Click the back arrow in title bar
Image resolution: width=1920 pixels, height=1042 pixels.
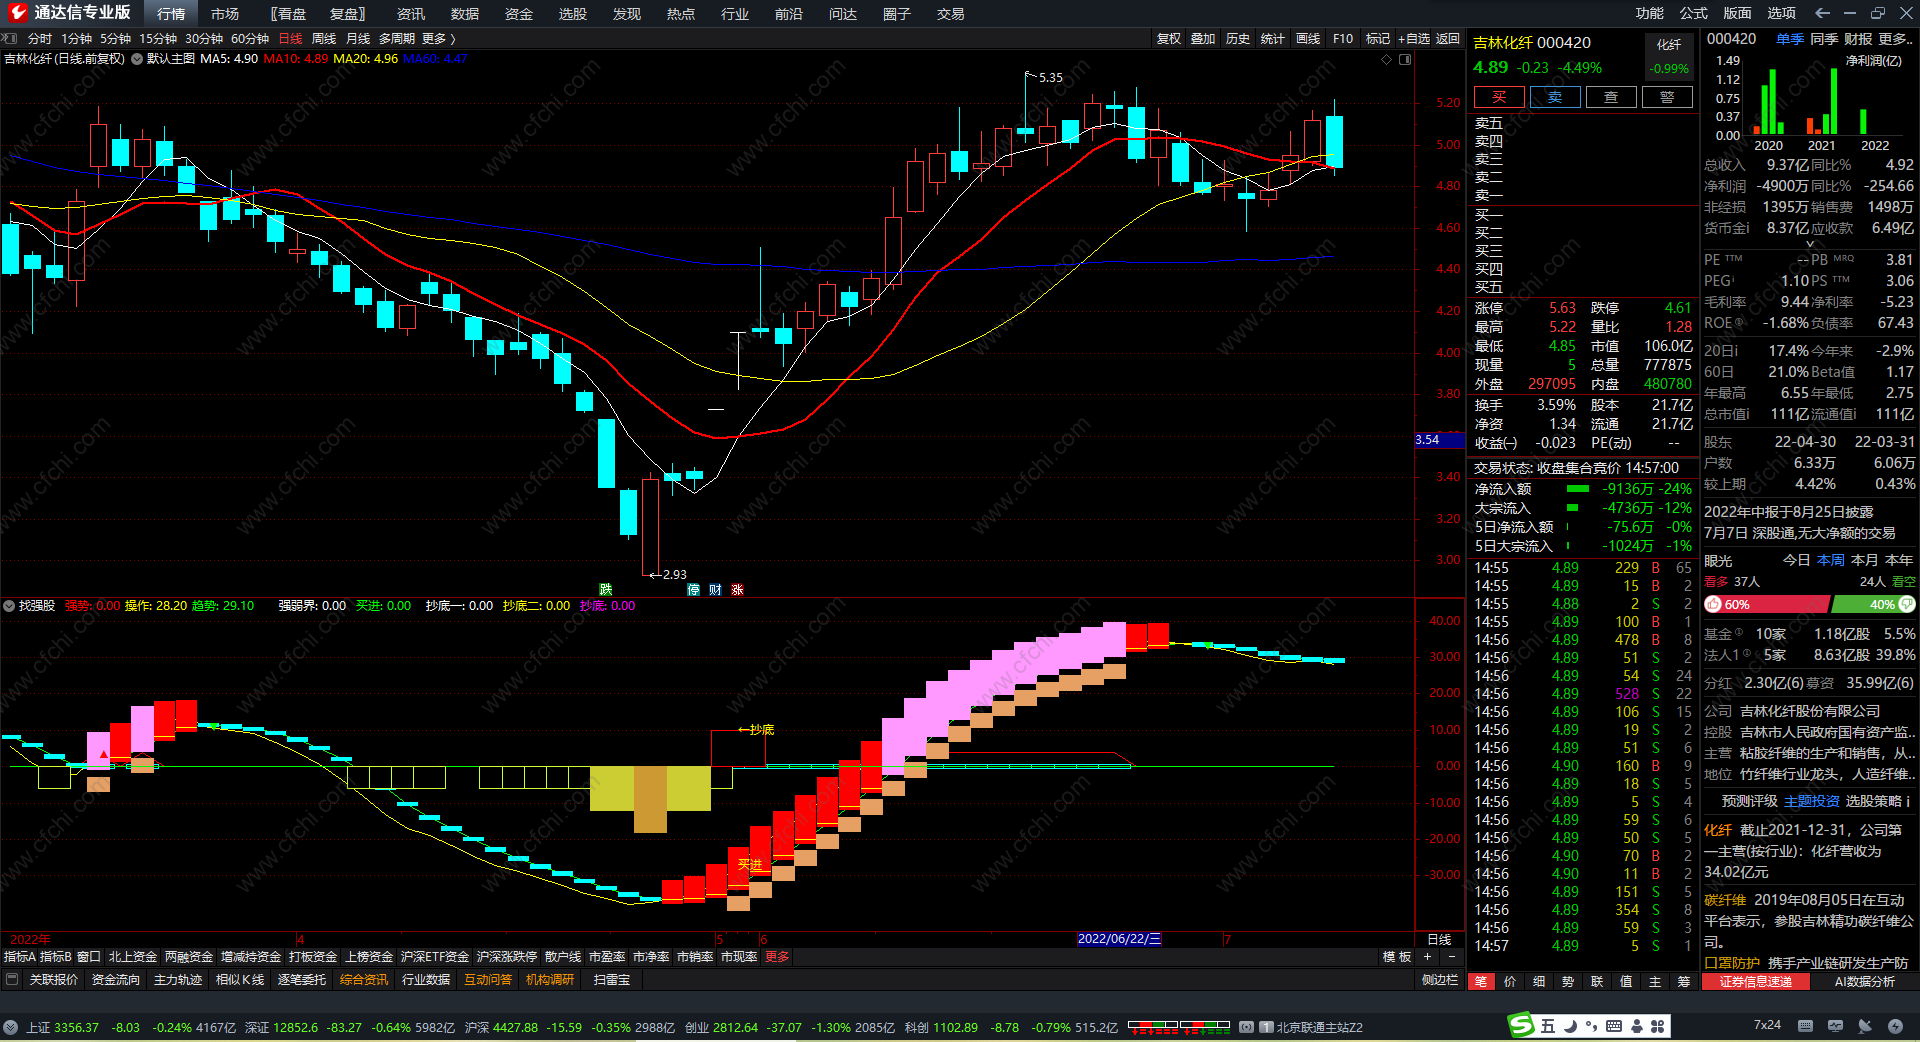(x=1822, y=13)
